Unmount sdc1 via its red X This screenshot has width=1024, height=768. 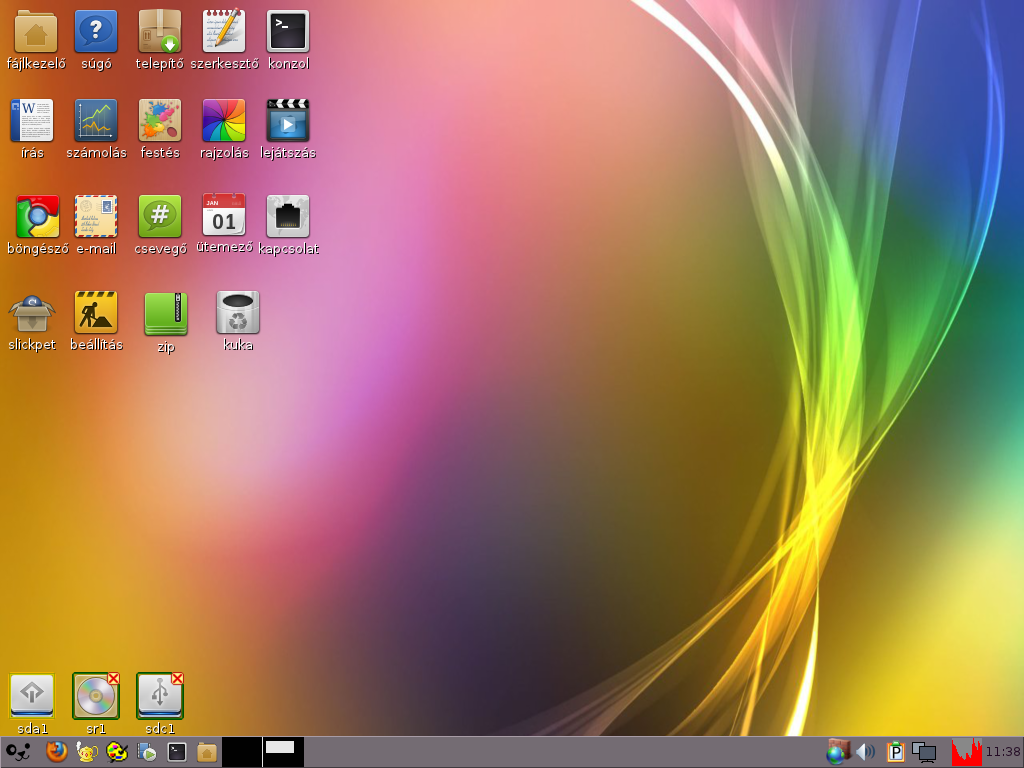[x=178, y=679]
